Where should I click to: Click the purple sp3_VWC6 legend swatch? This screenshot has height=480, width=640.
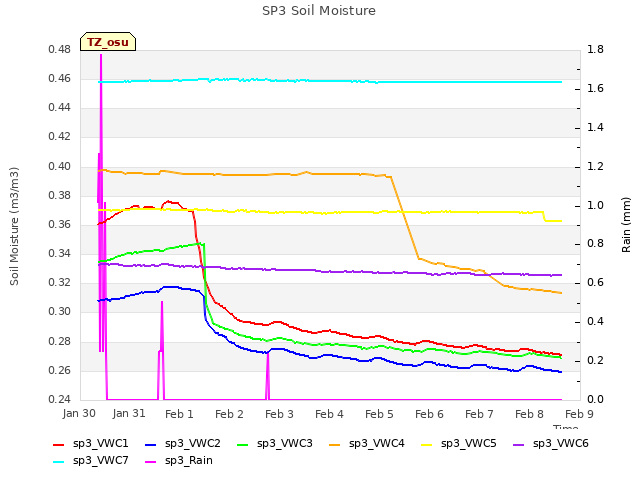518,444
